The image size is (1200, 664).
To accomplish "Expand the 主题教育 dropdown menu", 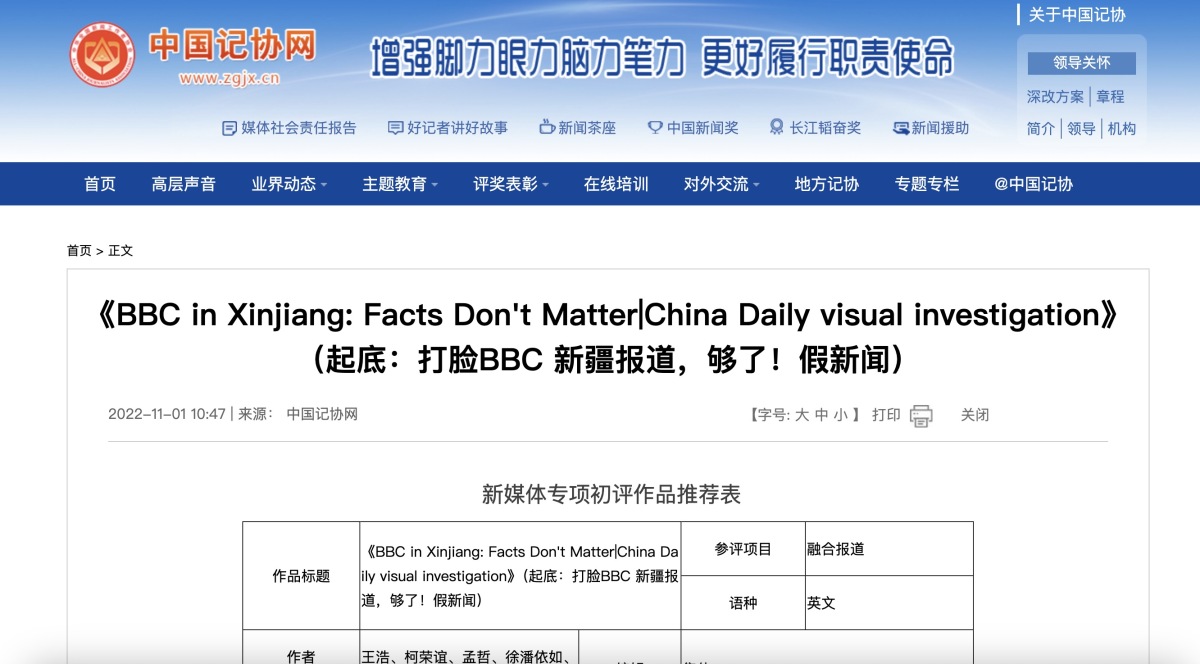I will click(434, 185).
